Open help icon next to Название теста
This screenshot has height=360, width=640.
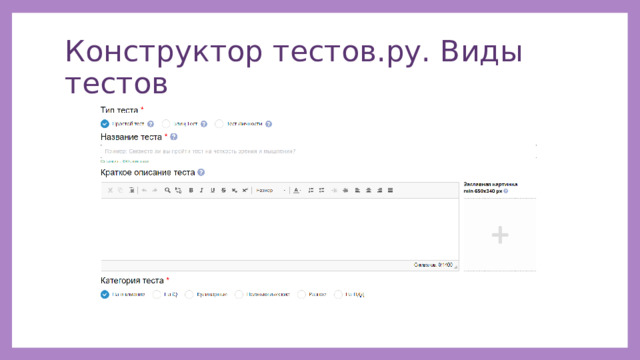point(174,137)
